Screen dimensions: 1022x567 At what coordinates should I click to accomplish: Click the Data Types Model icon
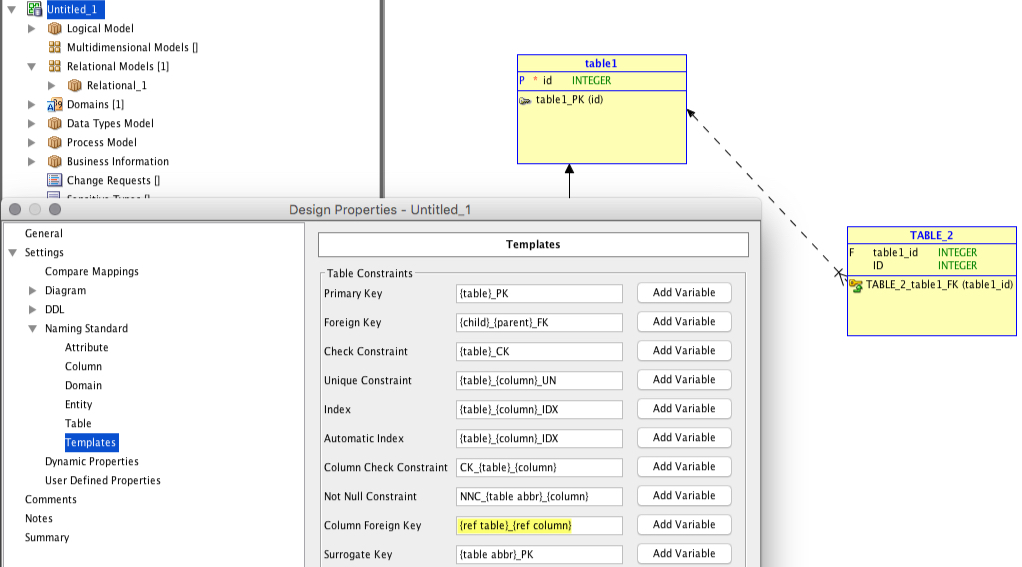pos(55,123)
